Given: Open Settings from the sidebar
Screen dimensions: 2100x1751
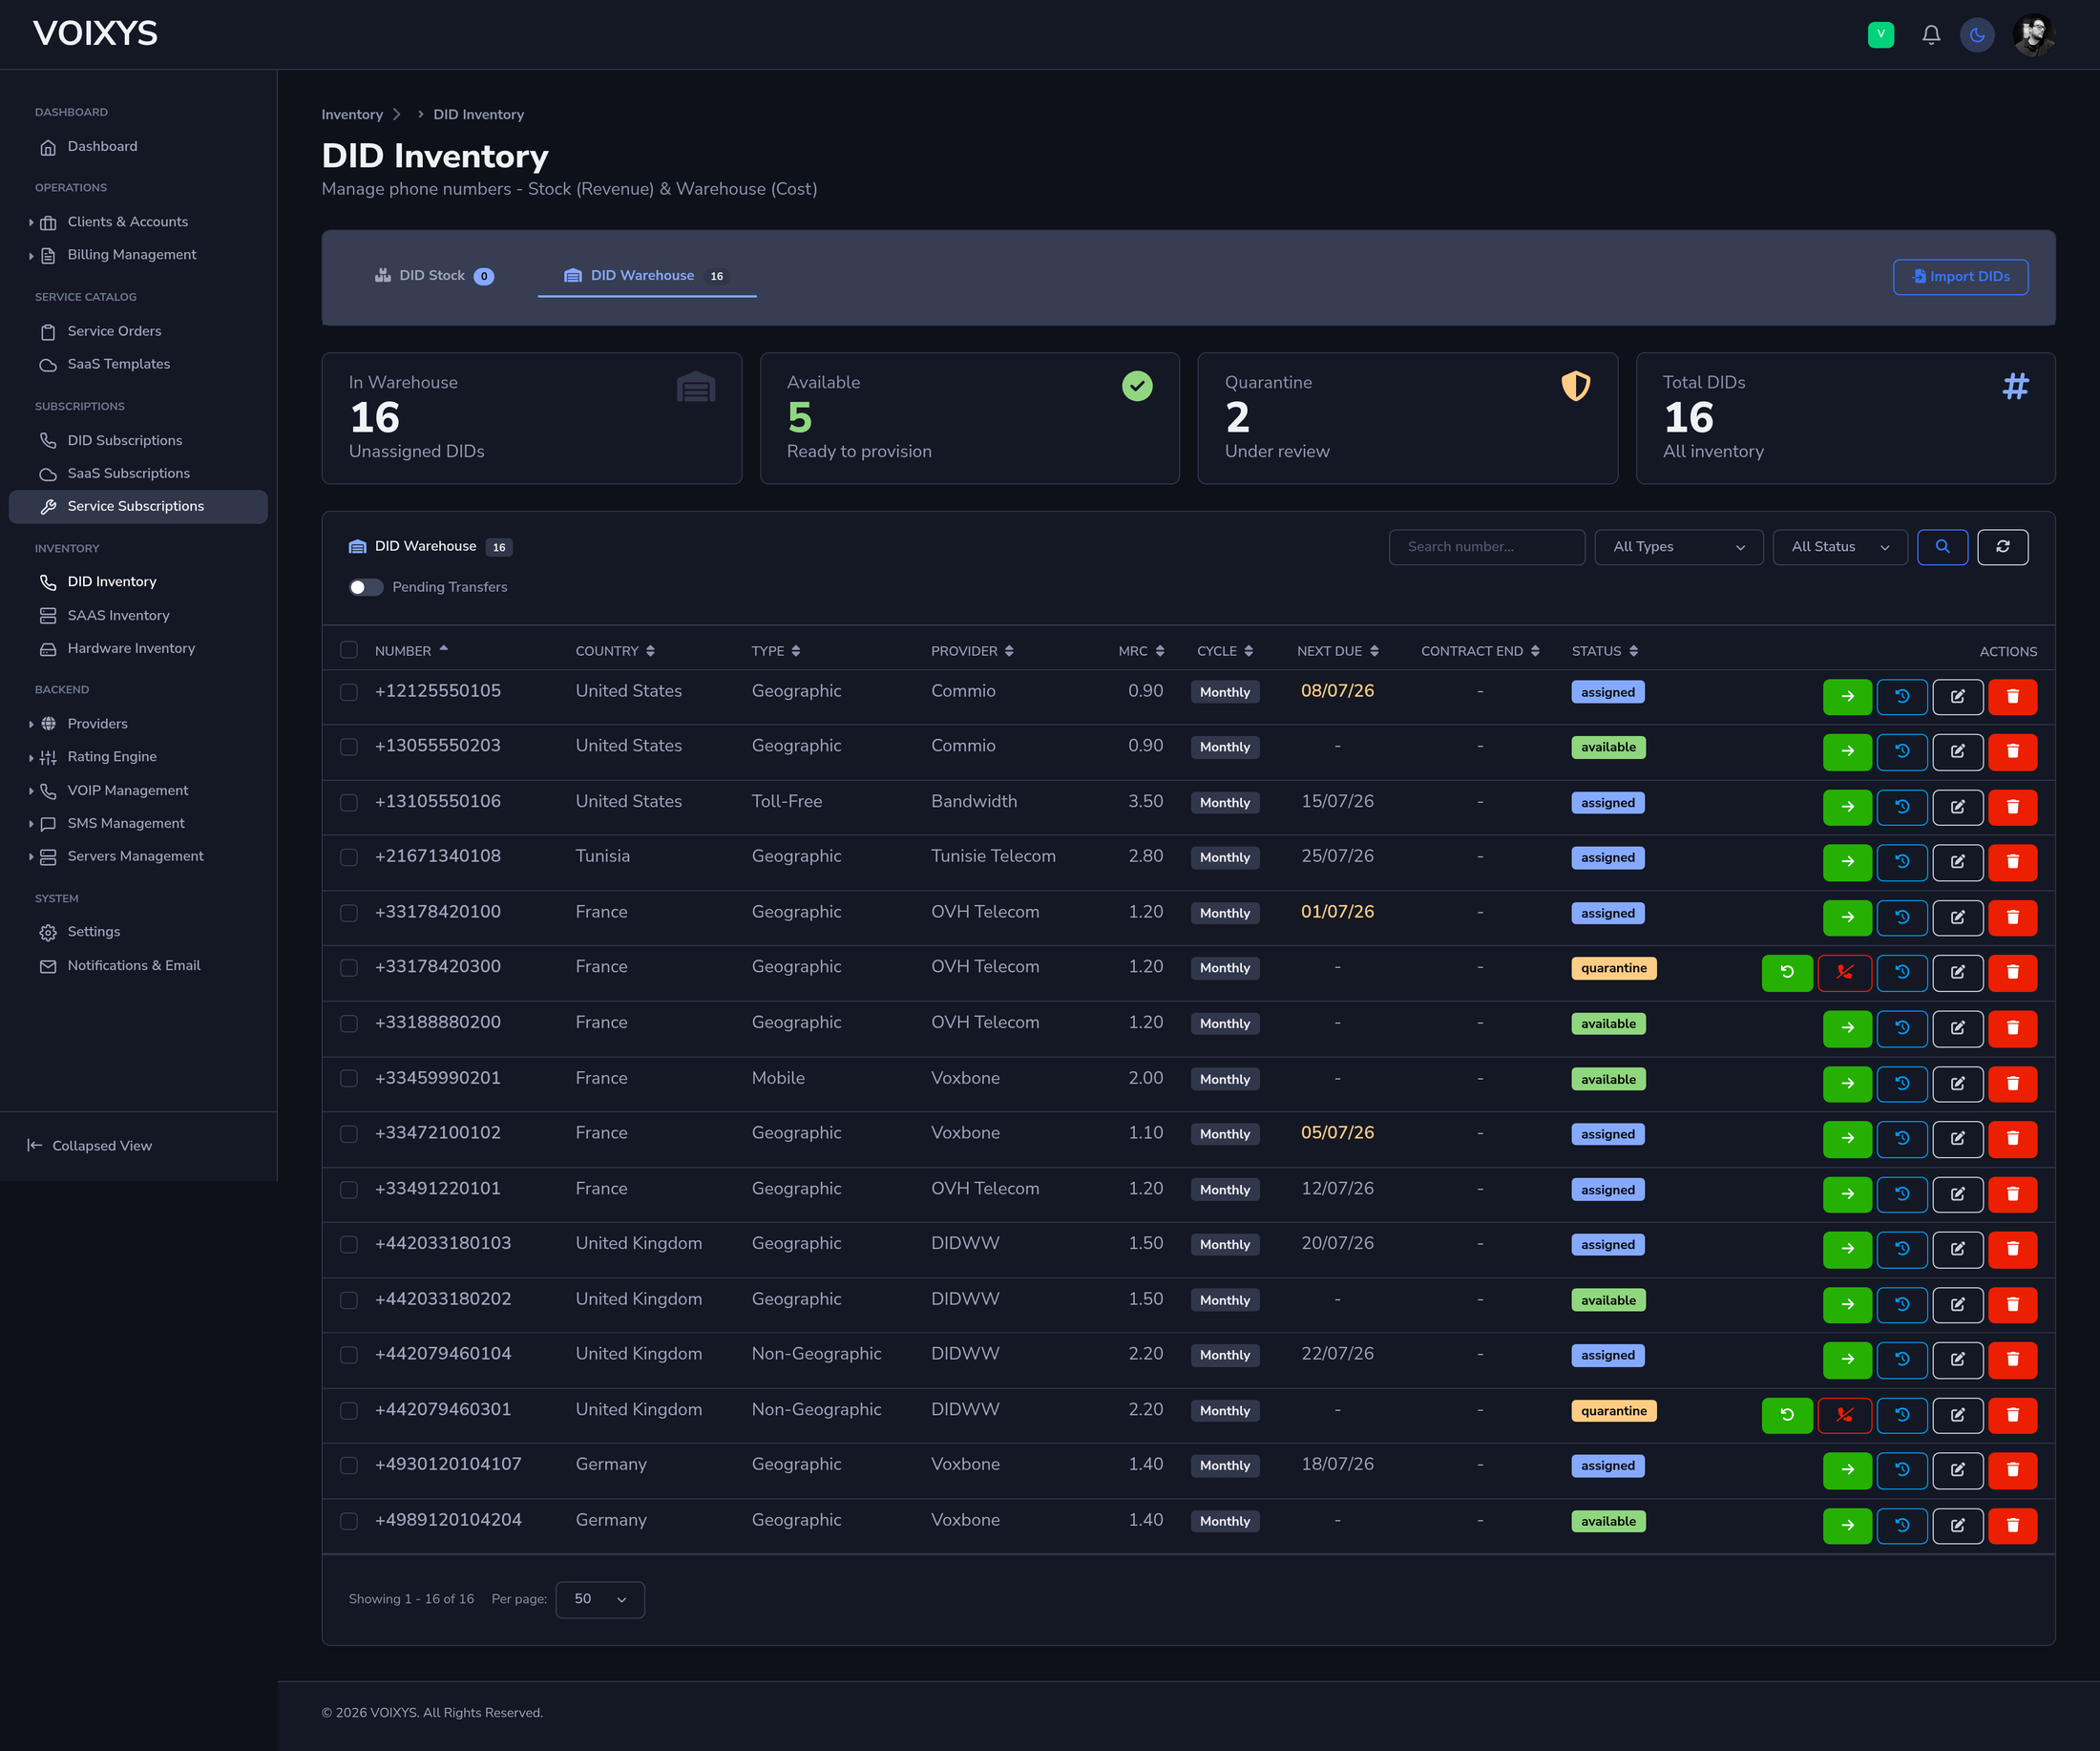Looking at the screenshot, I should click(x=93, y=932).
